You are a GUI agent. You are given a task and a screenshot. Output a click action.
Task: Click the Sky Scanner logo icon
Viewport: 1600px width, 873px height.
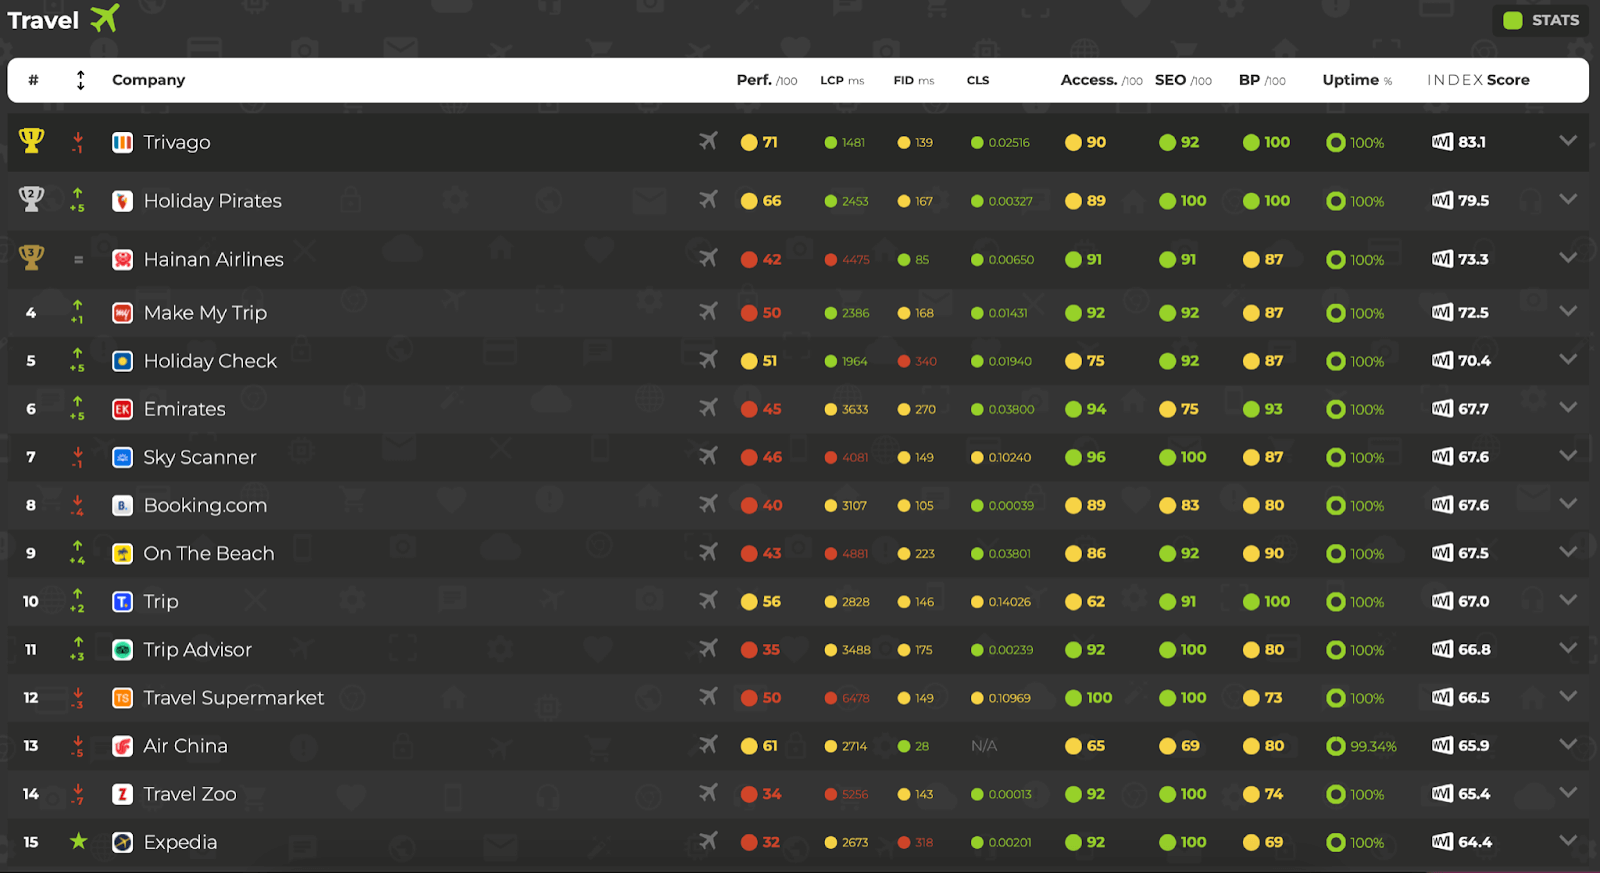click(x=122, y=457)
